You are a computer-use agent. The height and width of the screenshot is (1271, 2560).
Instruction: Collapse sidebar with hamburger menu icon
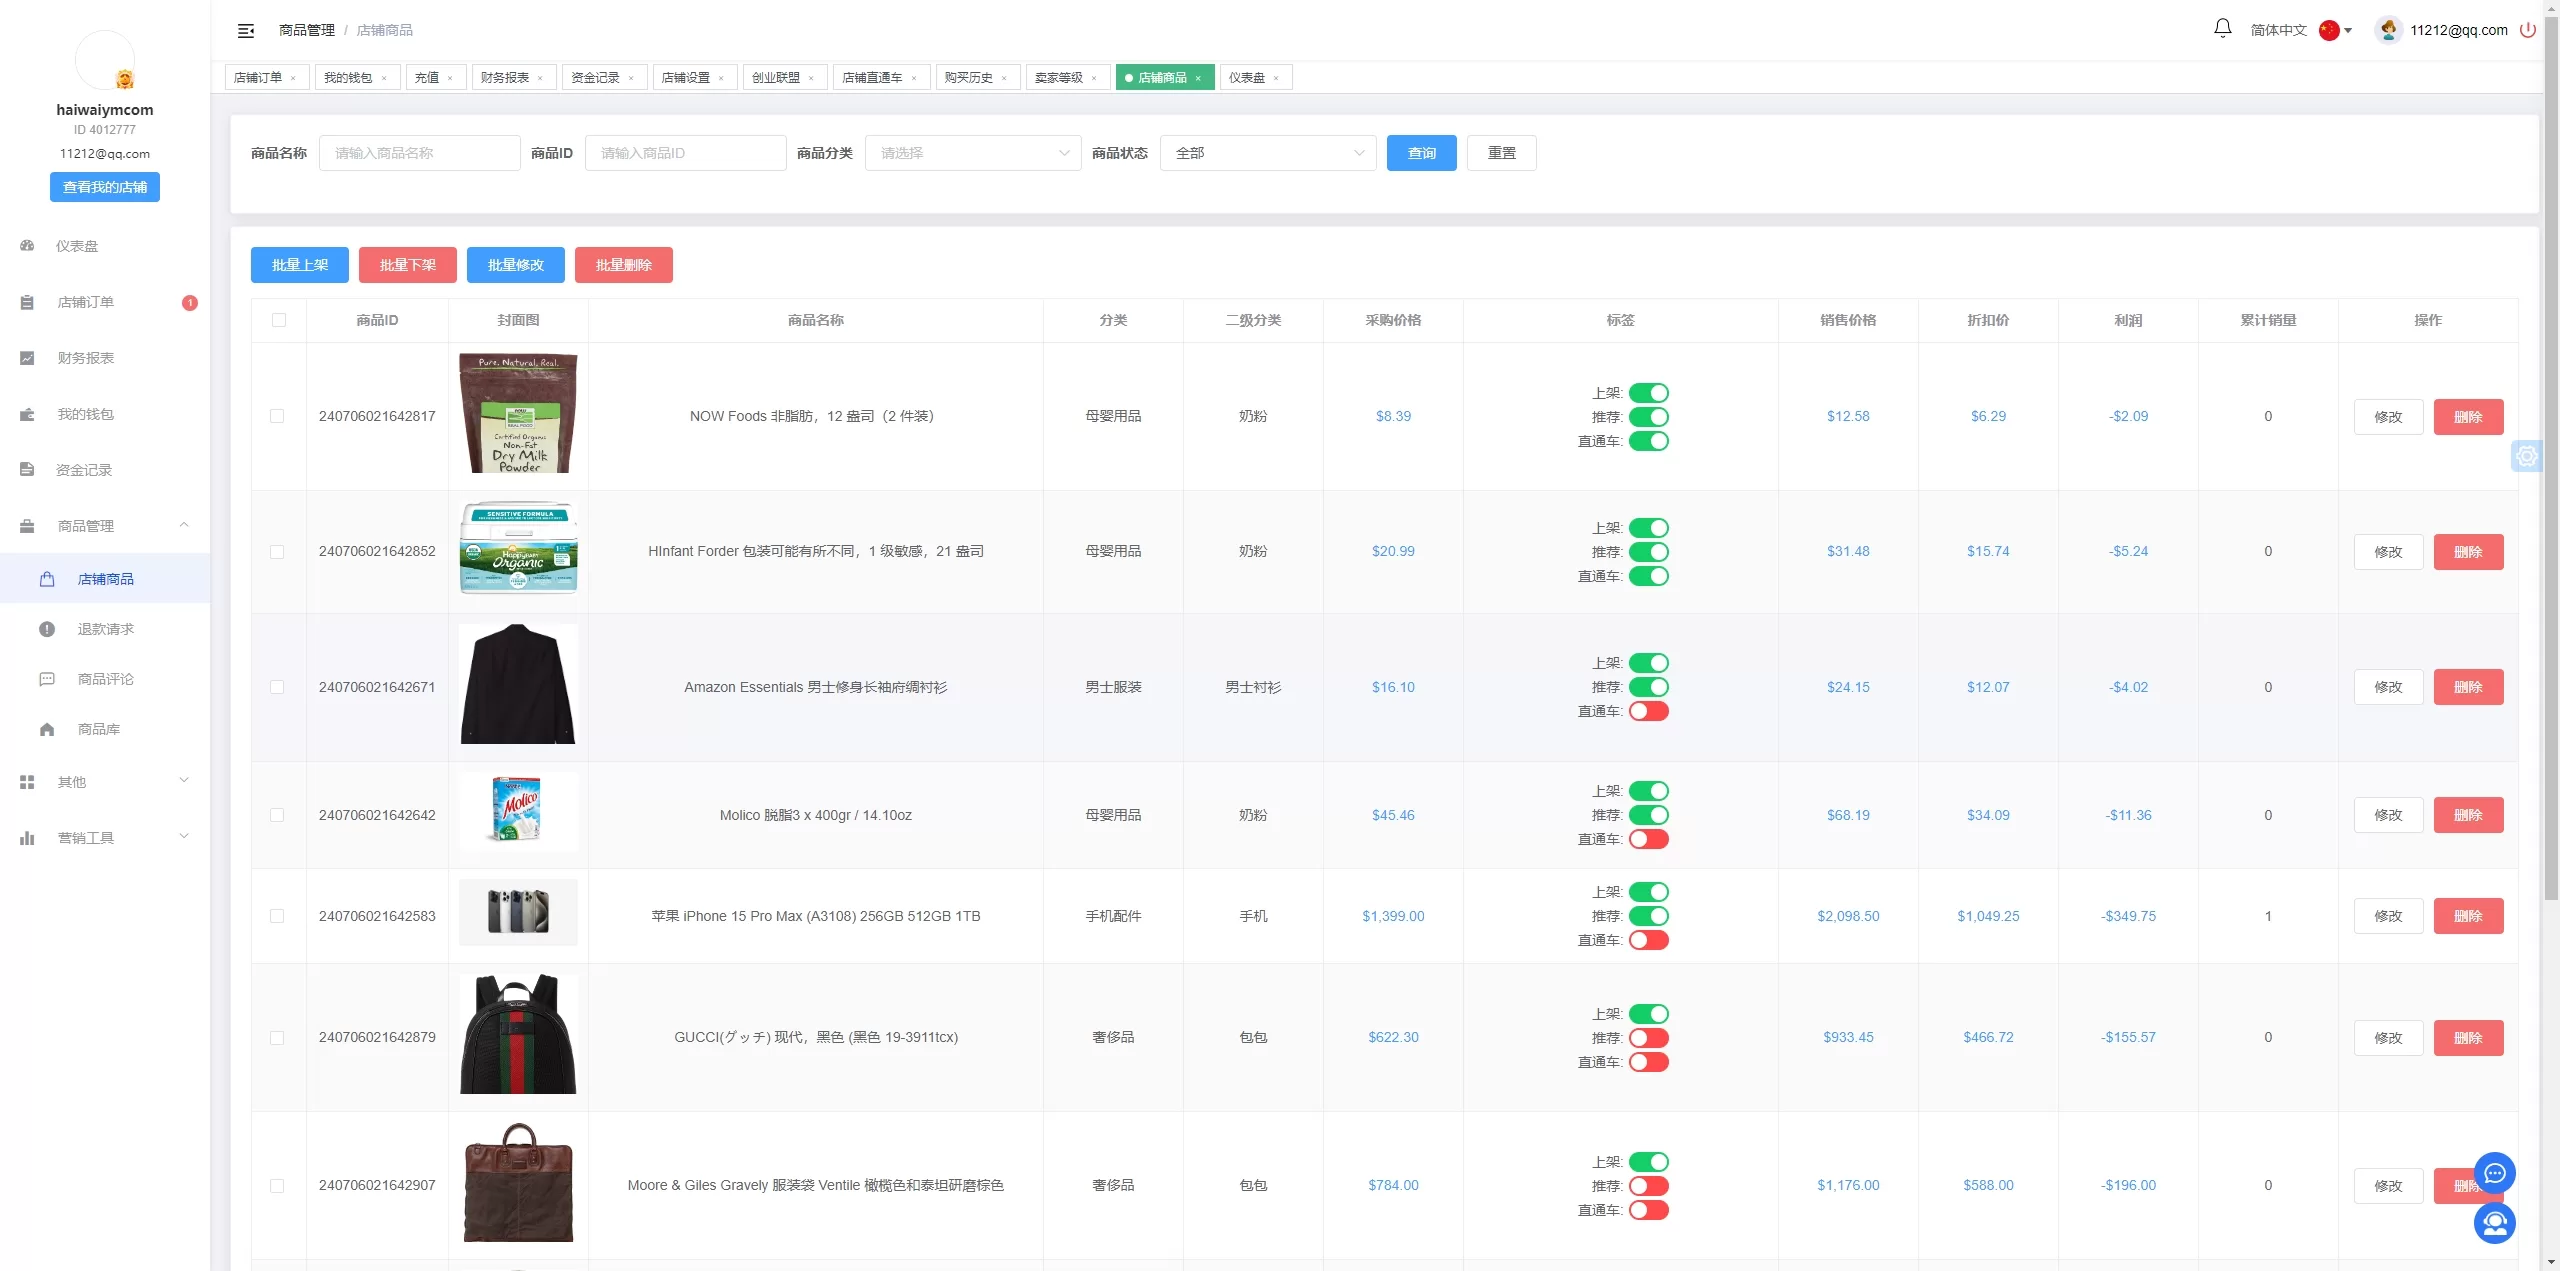click(246, 31)
